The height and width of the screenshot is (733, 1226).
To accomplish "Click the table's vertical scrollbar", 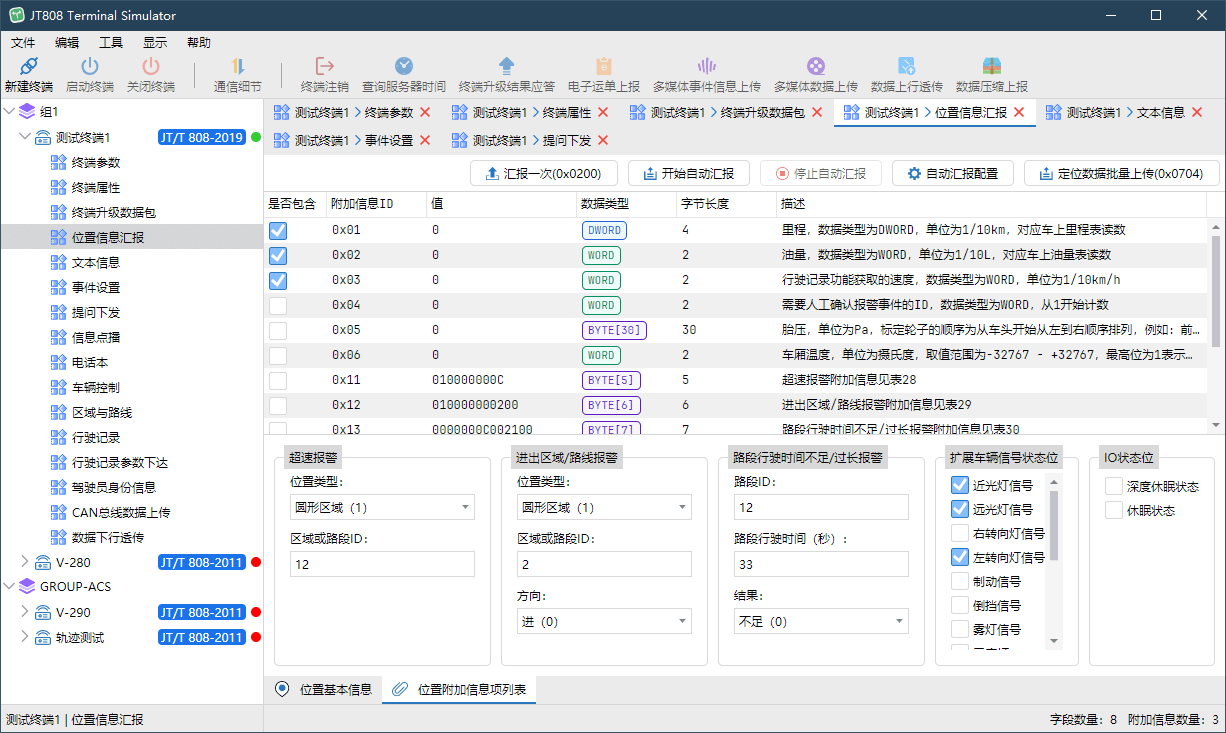I will pyautogui.click(x=1216, y=290).
